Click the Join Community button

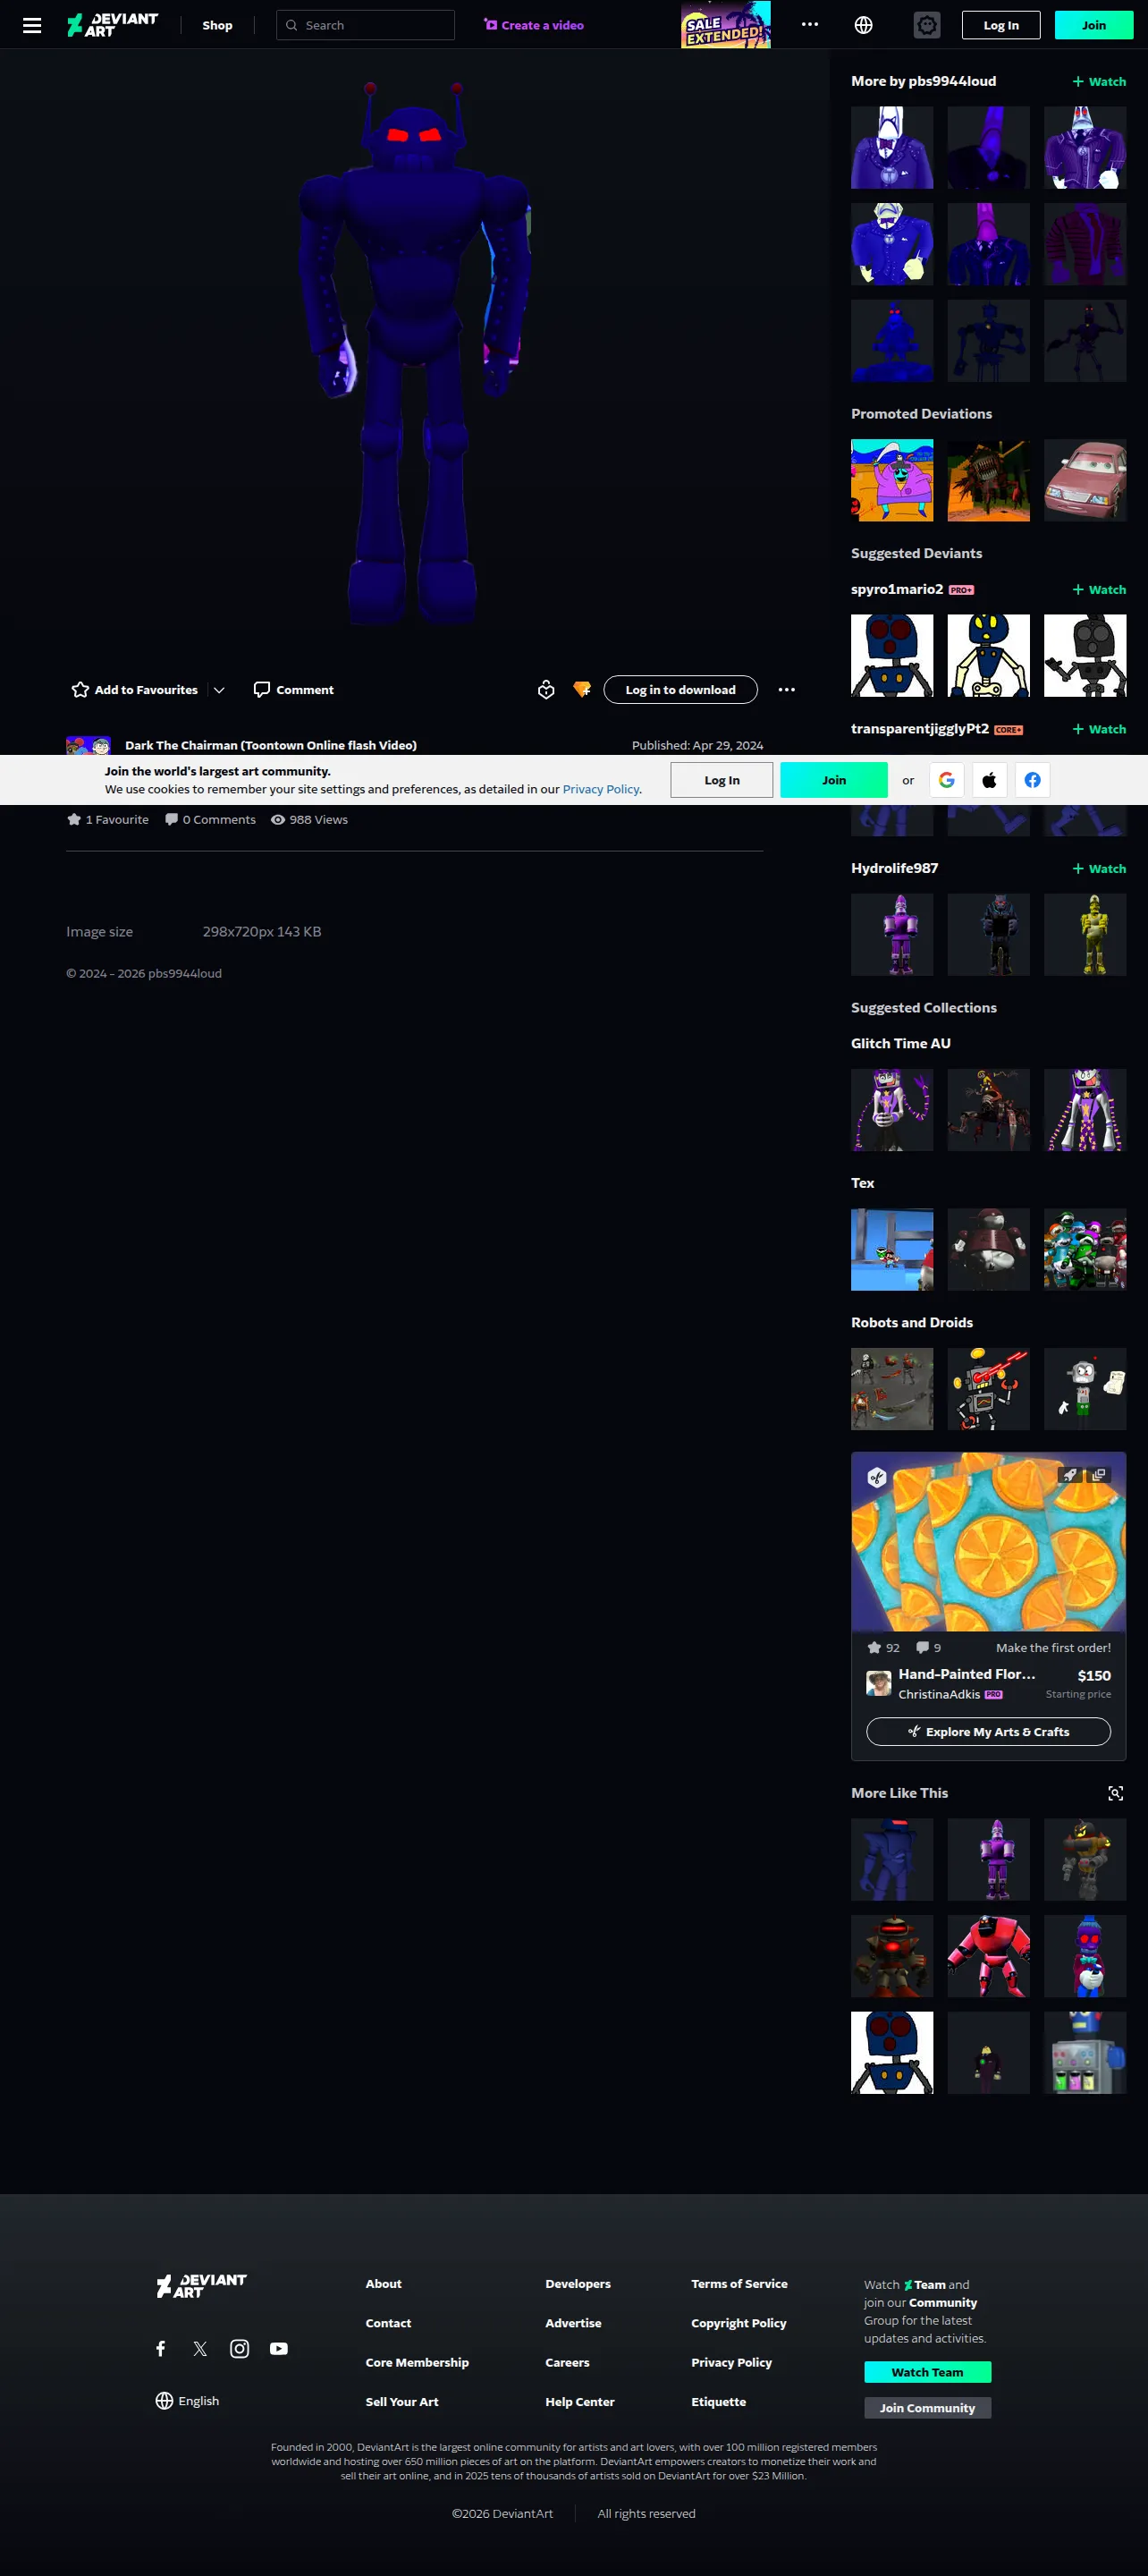click(x=927, y=2408)
